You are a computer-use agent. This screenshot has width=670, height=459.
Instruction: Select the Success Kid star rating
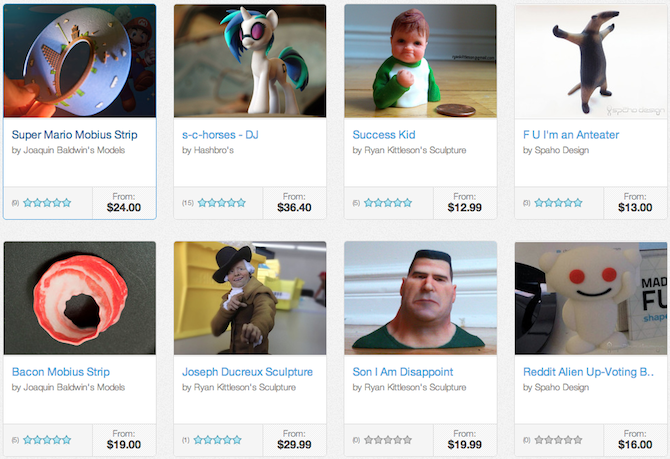click(388, 203)
